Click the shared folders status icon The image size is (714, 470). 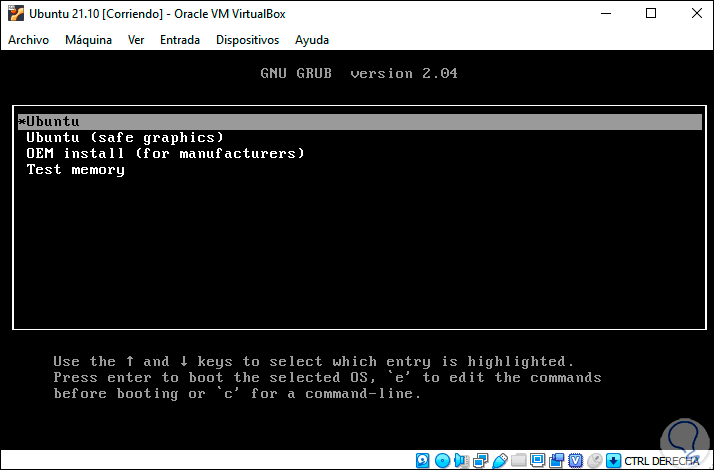pos(518,460)
